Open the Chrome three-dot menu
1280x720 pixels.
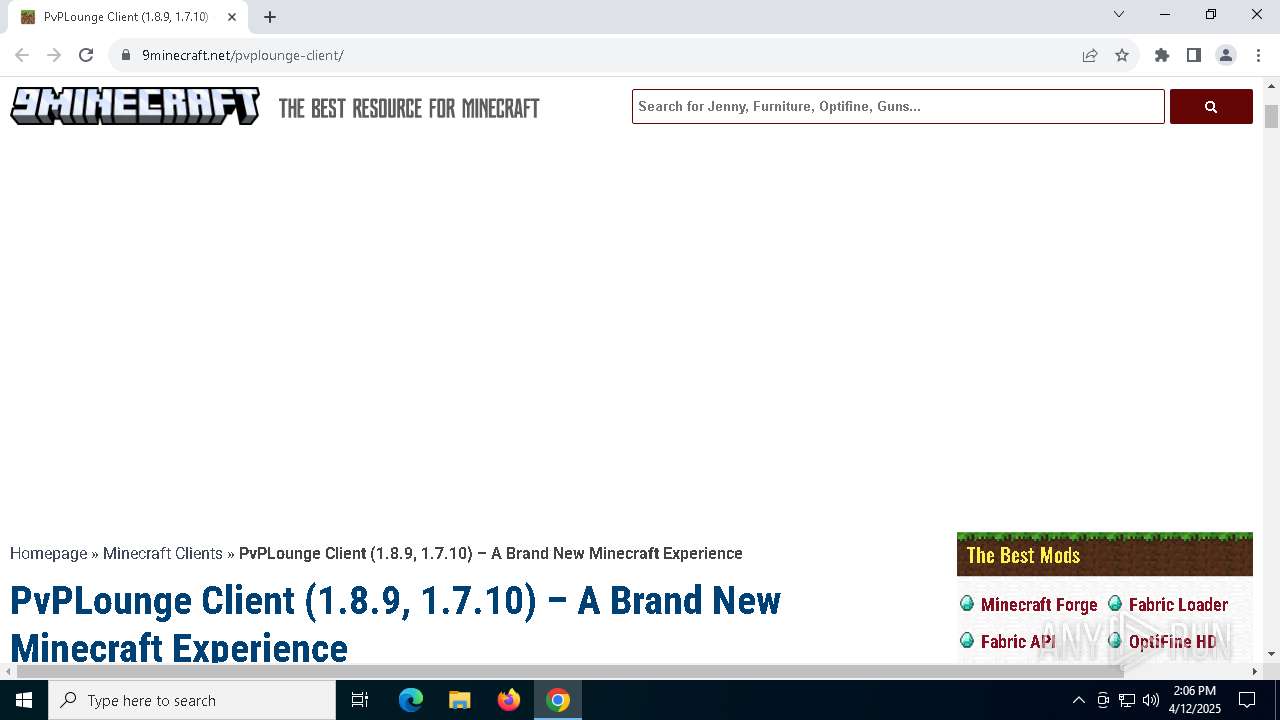tap(1258, 55)
